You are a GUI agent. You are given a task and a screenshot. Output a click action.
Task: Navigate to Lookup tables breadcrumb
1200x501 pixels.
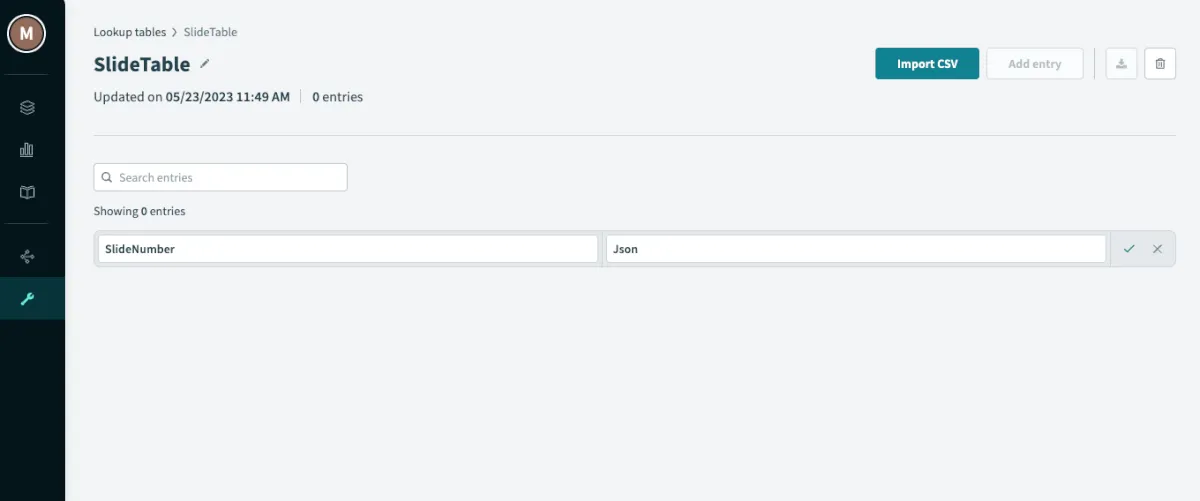click(130, 32)
